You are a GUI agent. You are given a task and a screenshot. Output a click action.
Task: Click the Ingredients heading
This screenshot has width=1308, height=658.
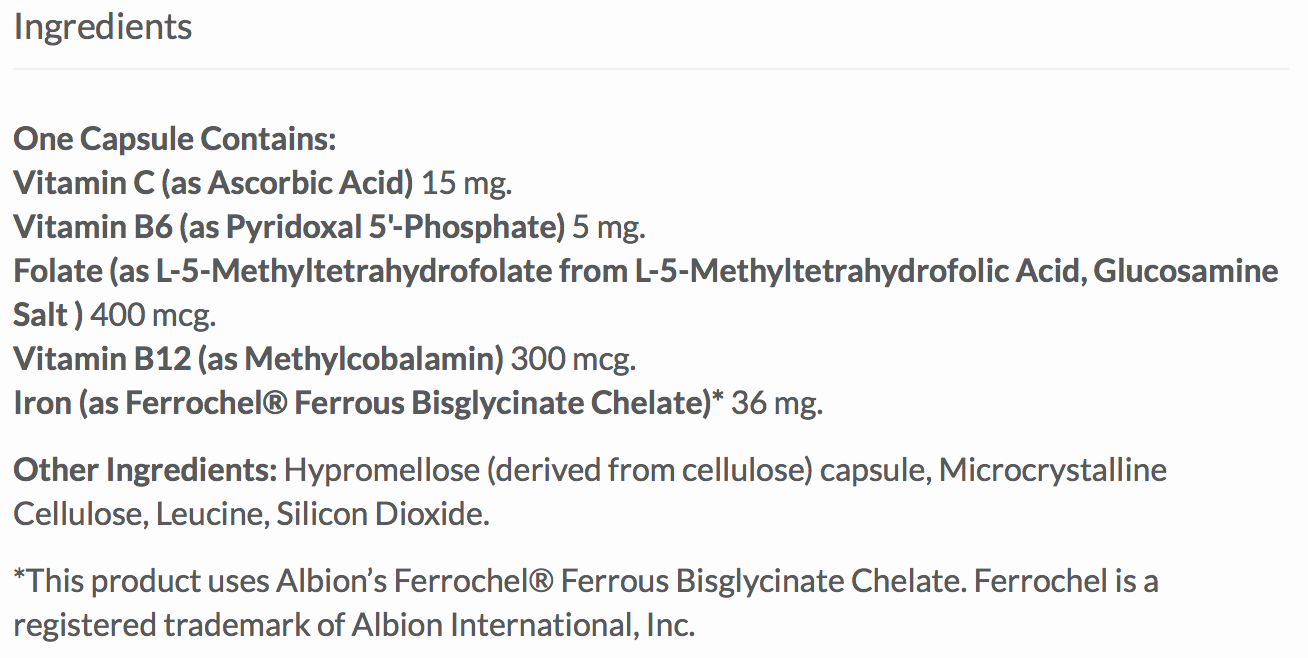coord(102,27)
